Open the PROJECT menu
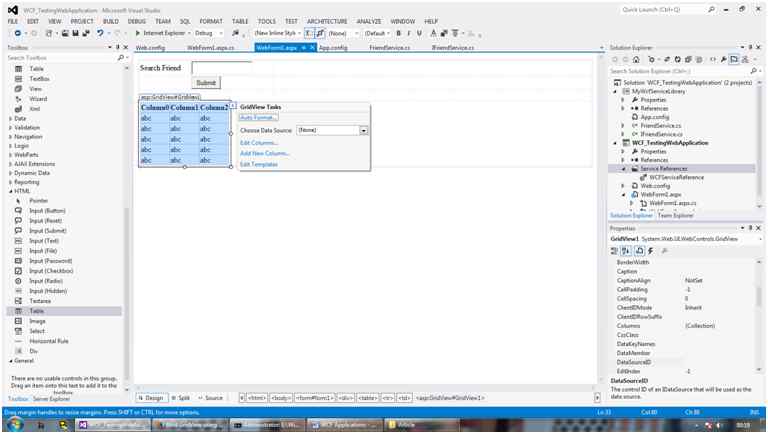The height and width of the screenshot is (434, 768). 82,22
